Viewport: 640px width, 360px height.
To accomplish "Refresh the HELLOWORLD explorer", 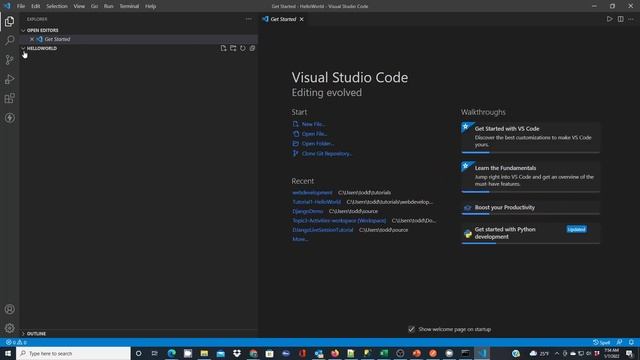I will [x=243, y=48].
